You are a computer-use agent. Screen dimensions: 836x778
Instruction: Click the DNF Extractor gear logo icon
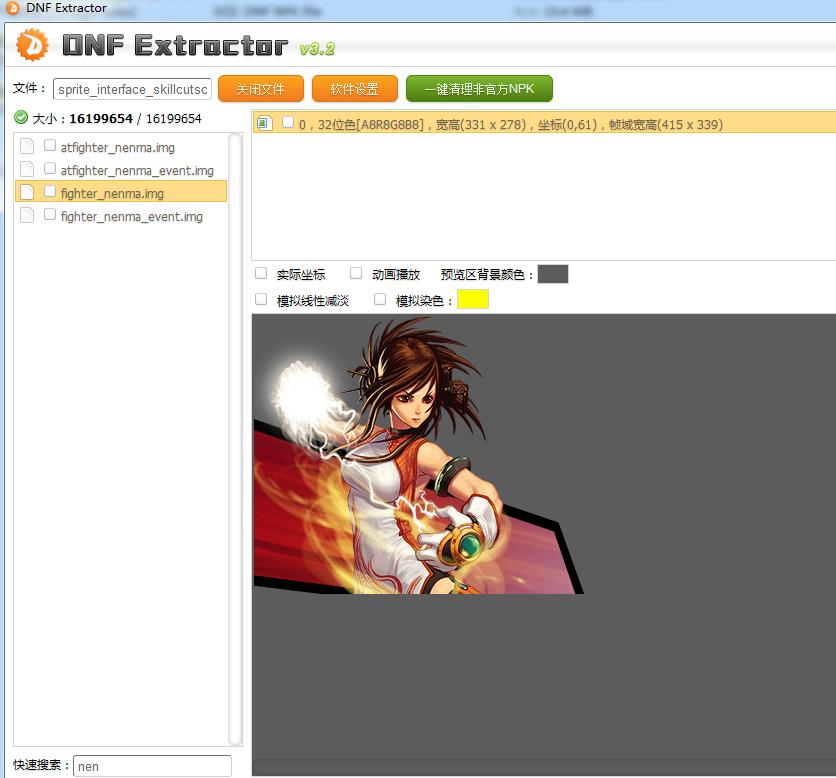tap(32, 45)
